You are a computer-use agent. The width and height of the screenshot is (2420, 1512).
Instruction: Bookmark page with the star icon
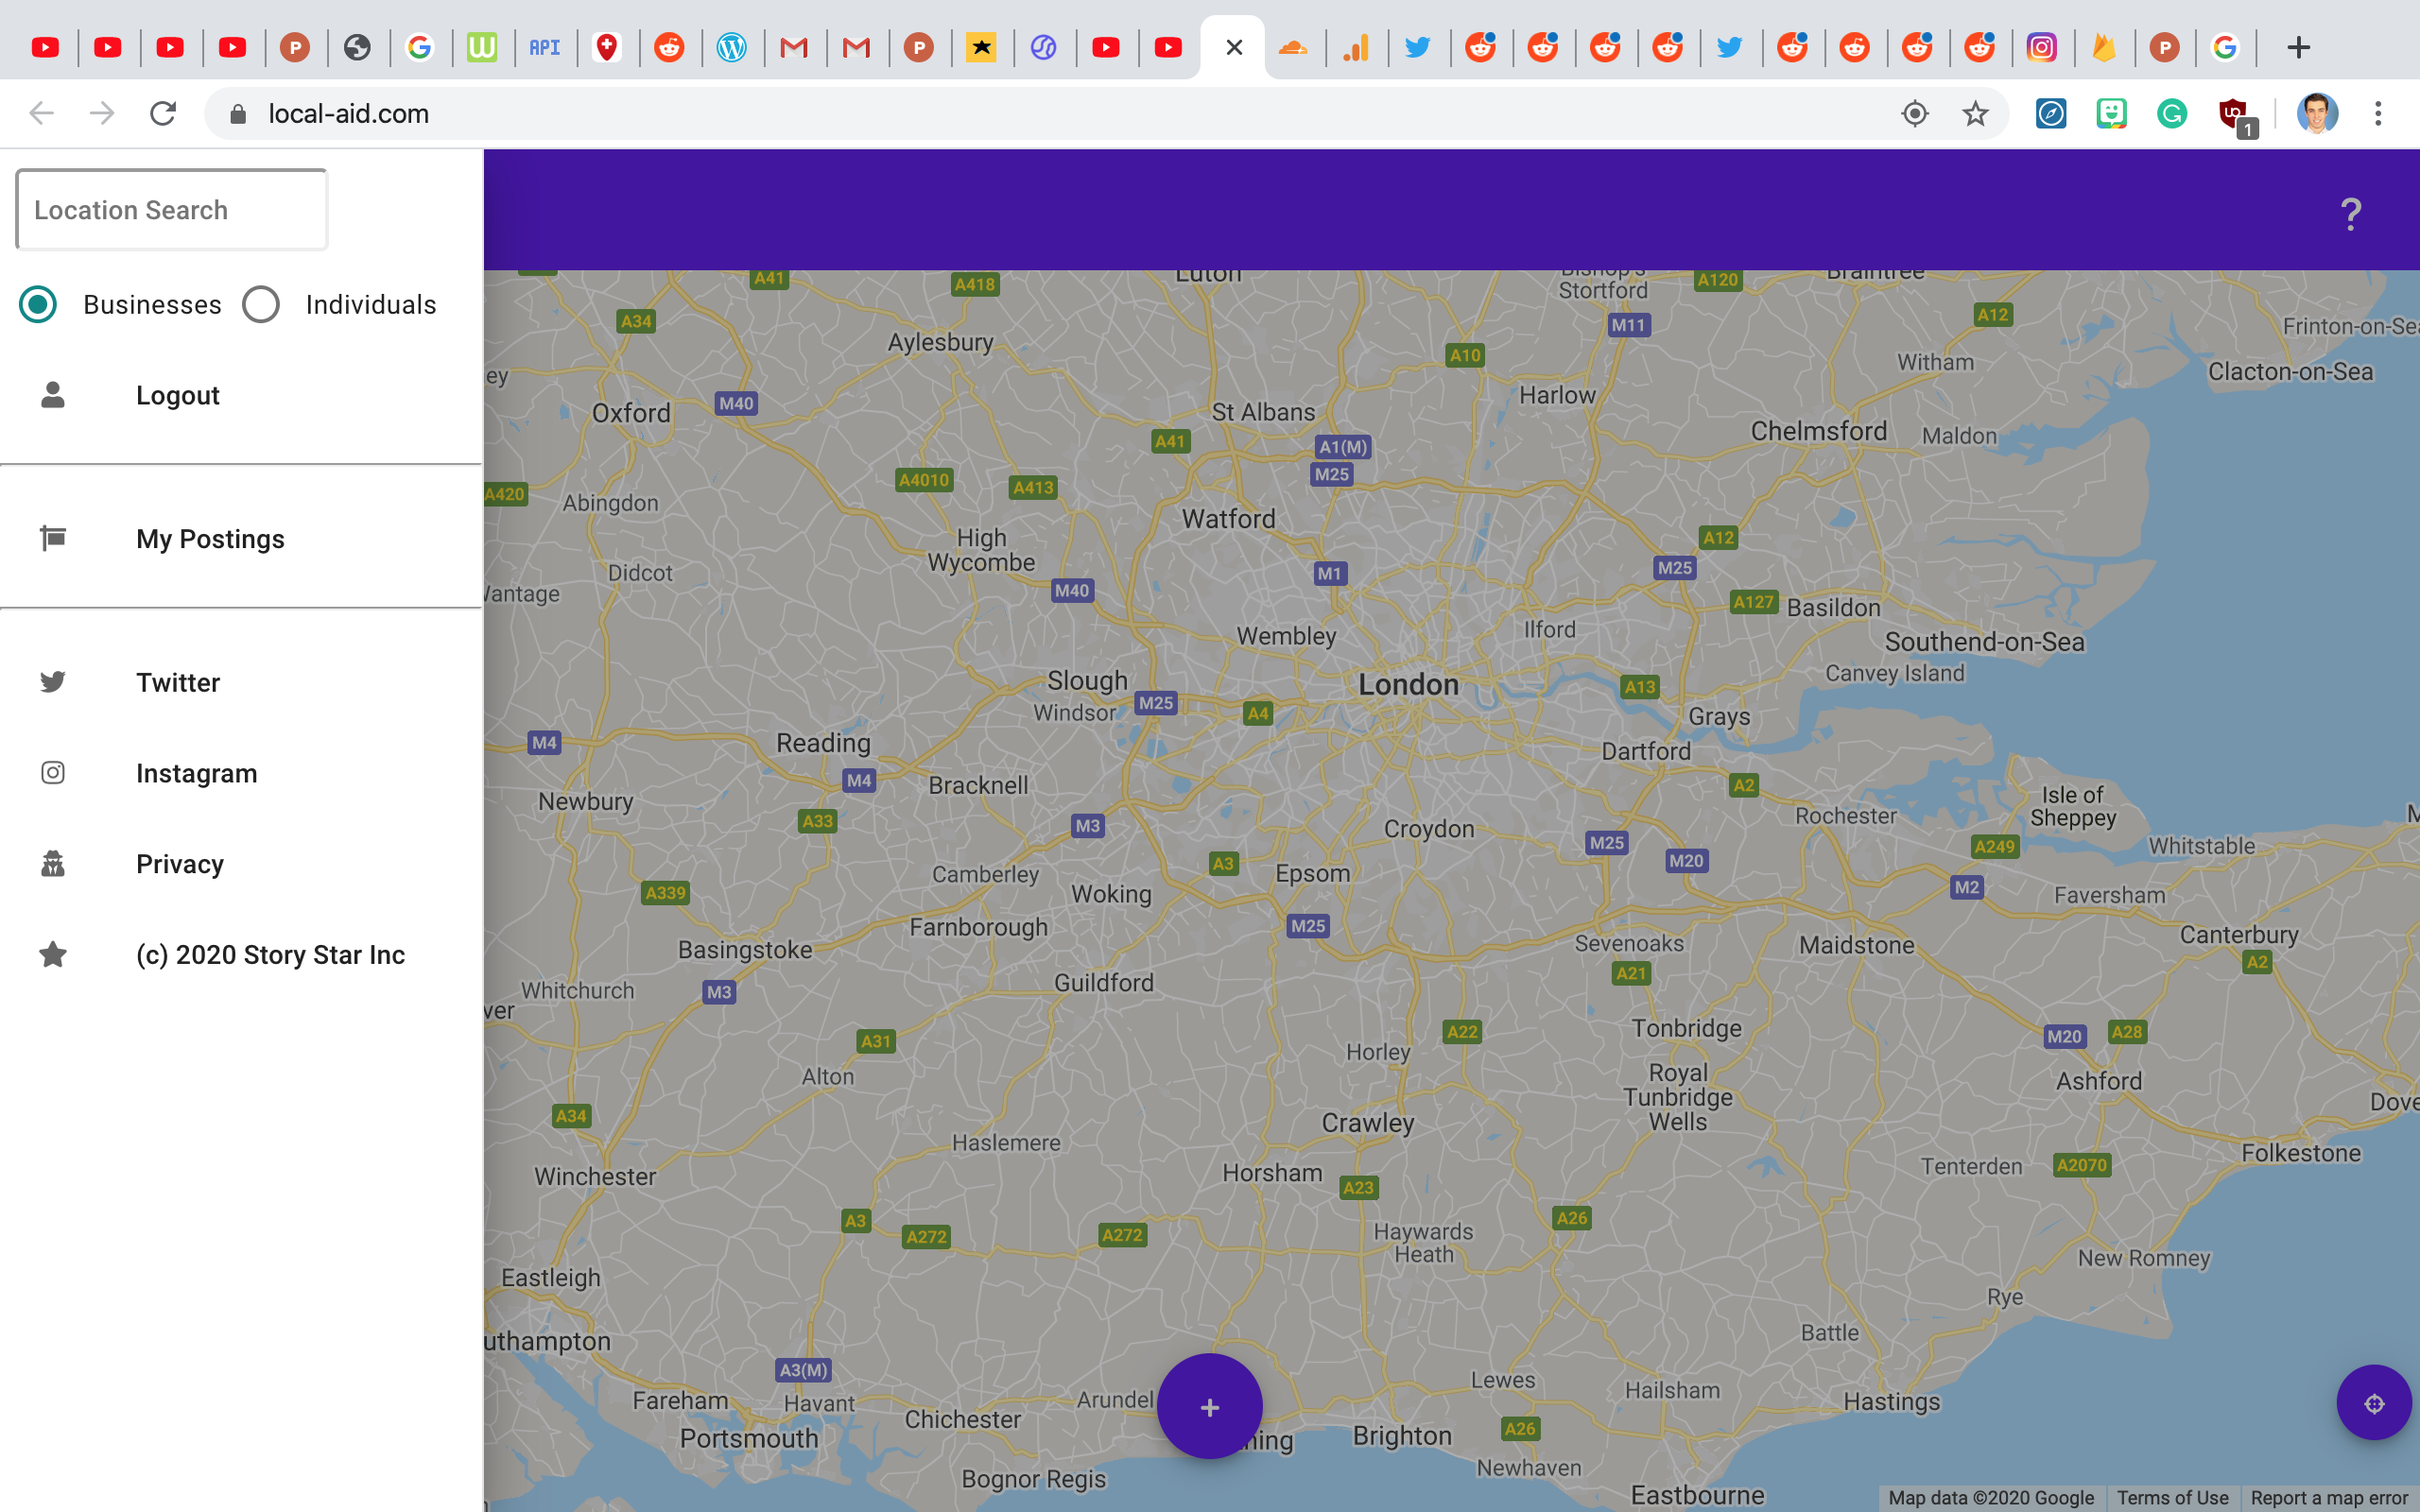pyautogui.click(x=1975, y=114)
